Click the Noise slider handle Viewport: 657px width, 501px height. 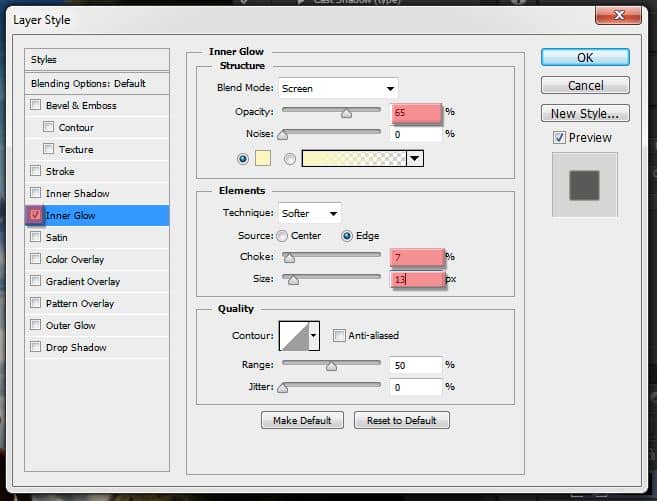coord(283,134)
